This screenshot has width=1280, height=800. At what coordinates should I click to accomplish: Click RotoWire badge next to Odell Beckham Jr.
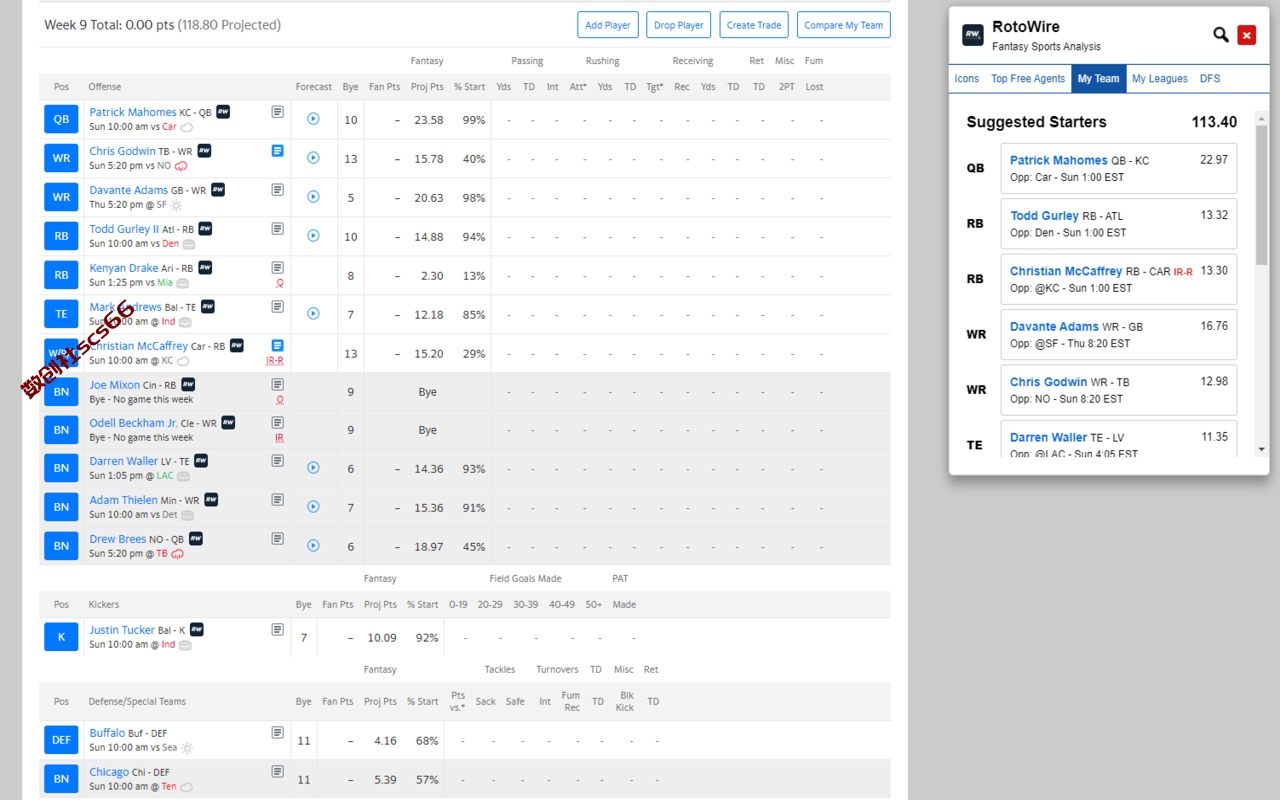pos(228,423)
